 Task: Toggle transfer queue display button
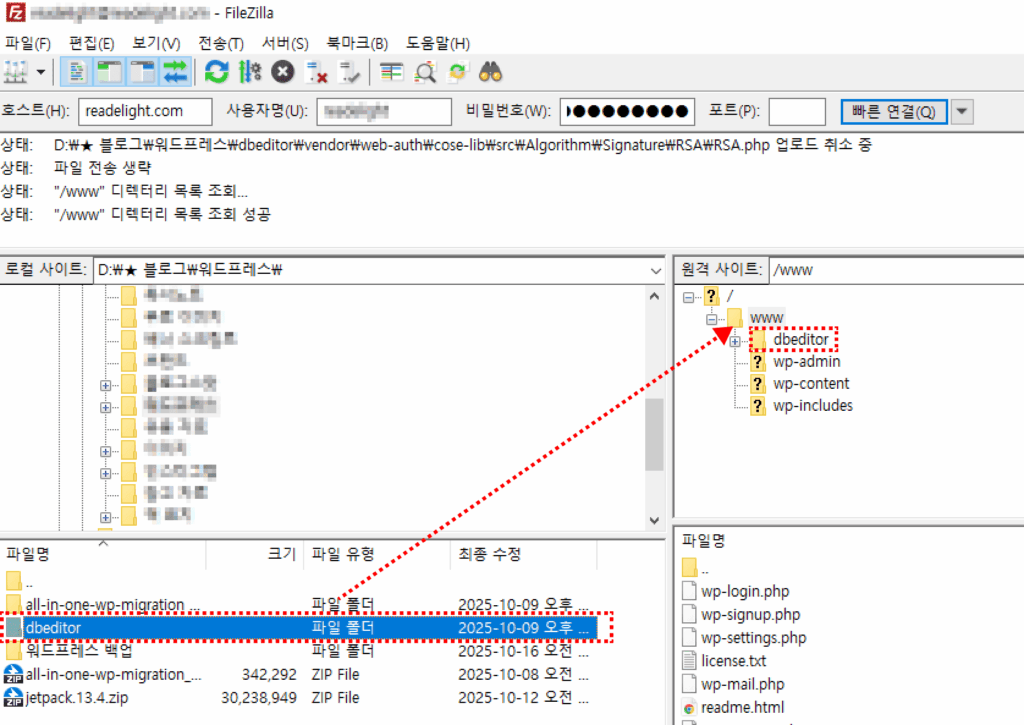click(176, 72)
